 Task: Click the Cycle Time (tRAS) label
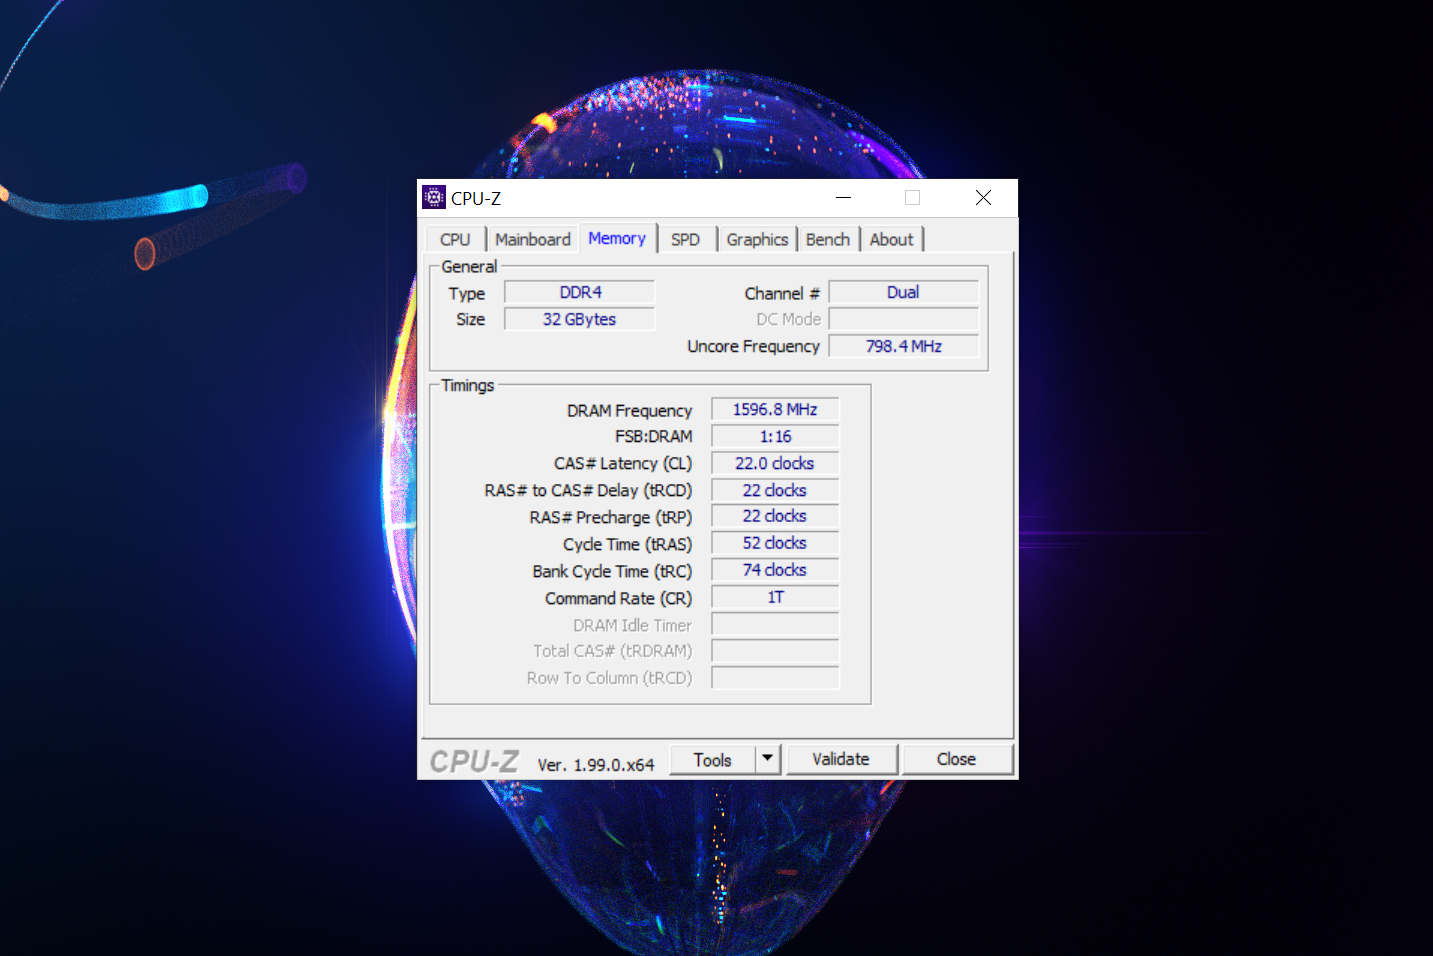click(627, 545)
